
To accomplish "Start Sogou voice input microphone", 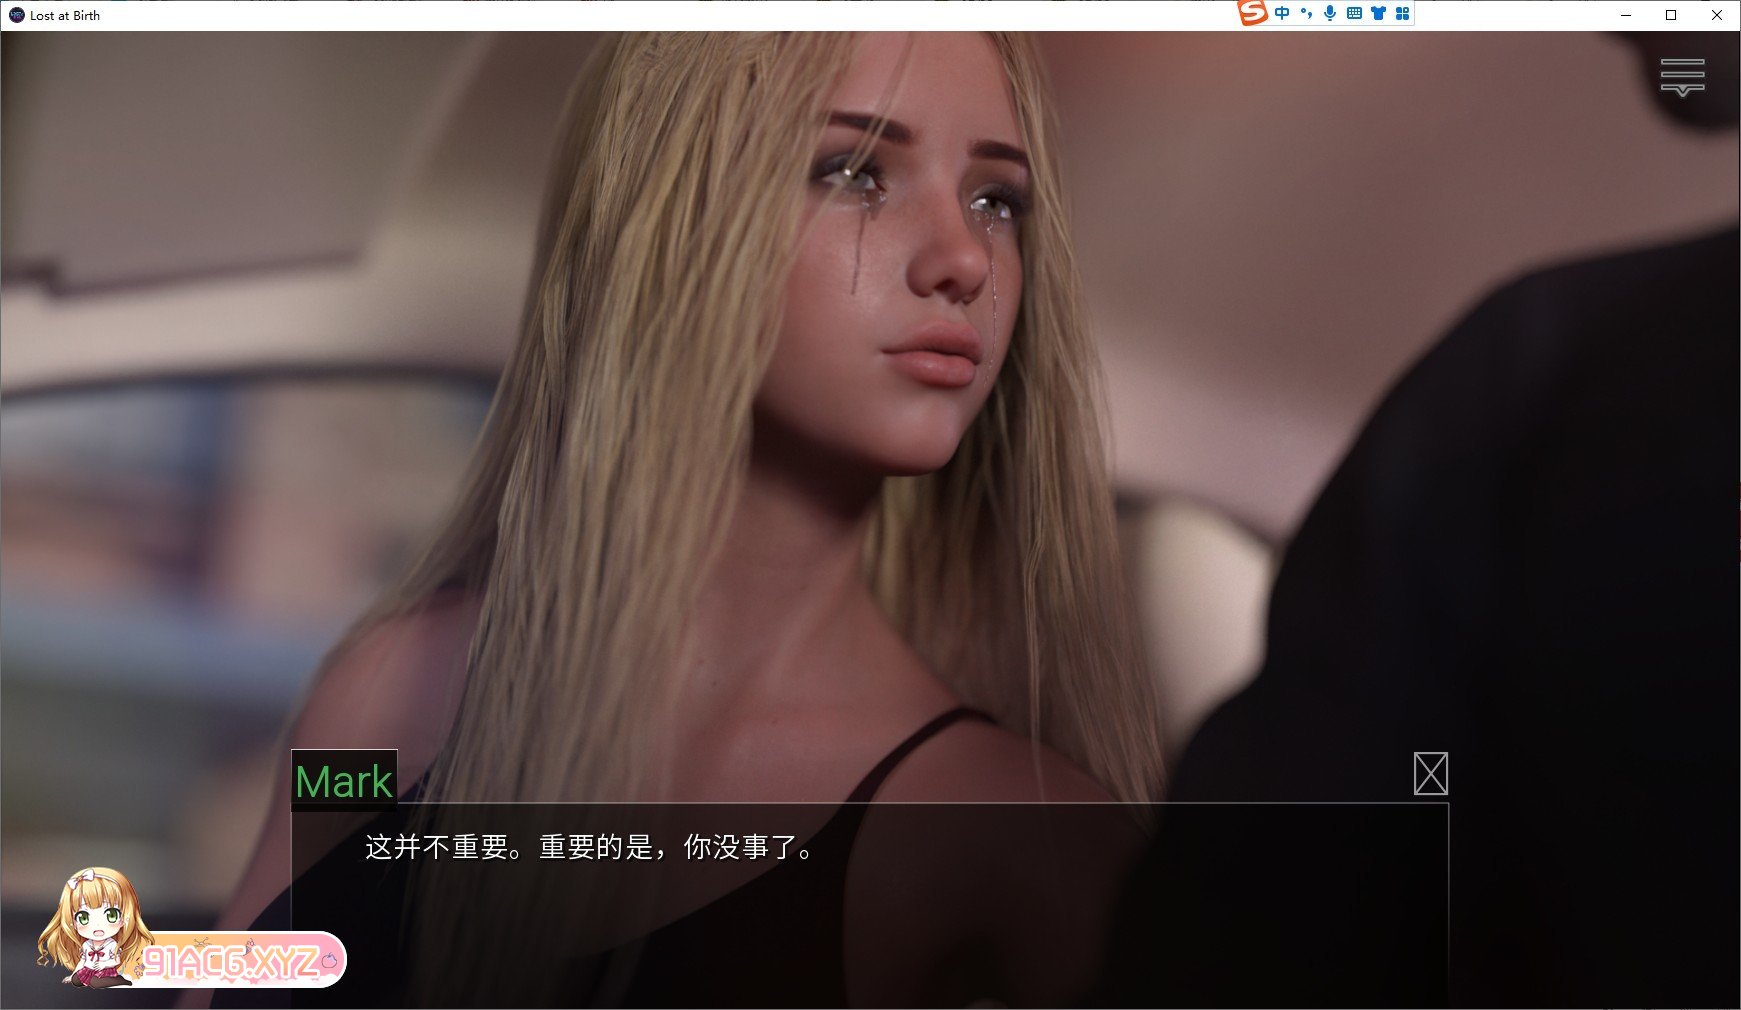I will point(1330,13).
